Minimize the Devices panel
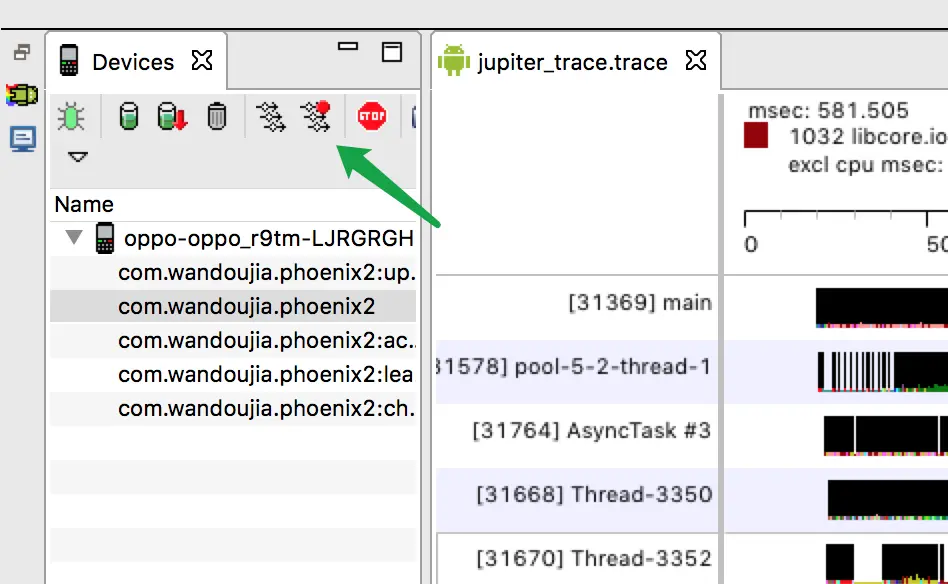948x584 pixels. (348, 46)
